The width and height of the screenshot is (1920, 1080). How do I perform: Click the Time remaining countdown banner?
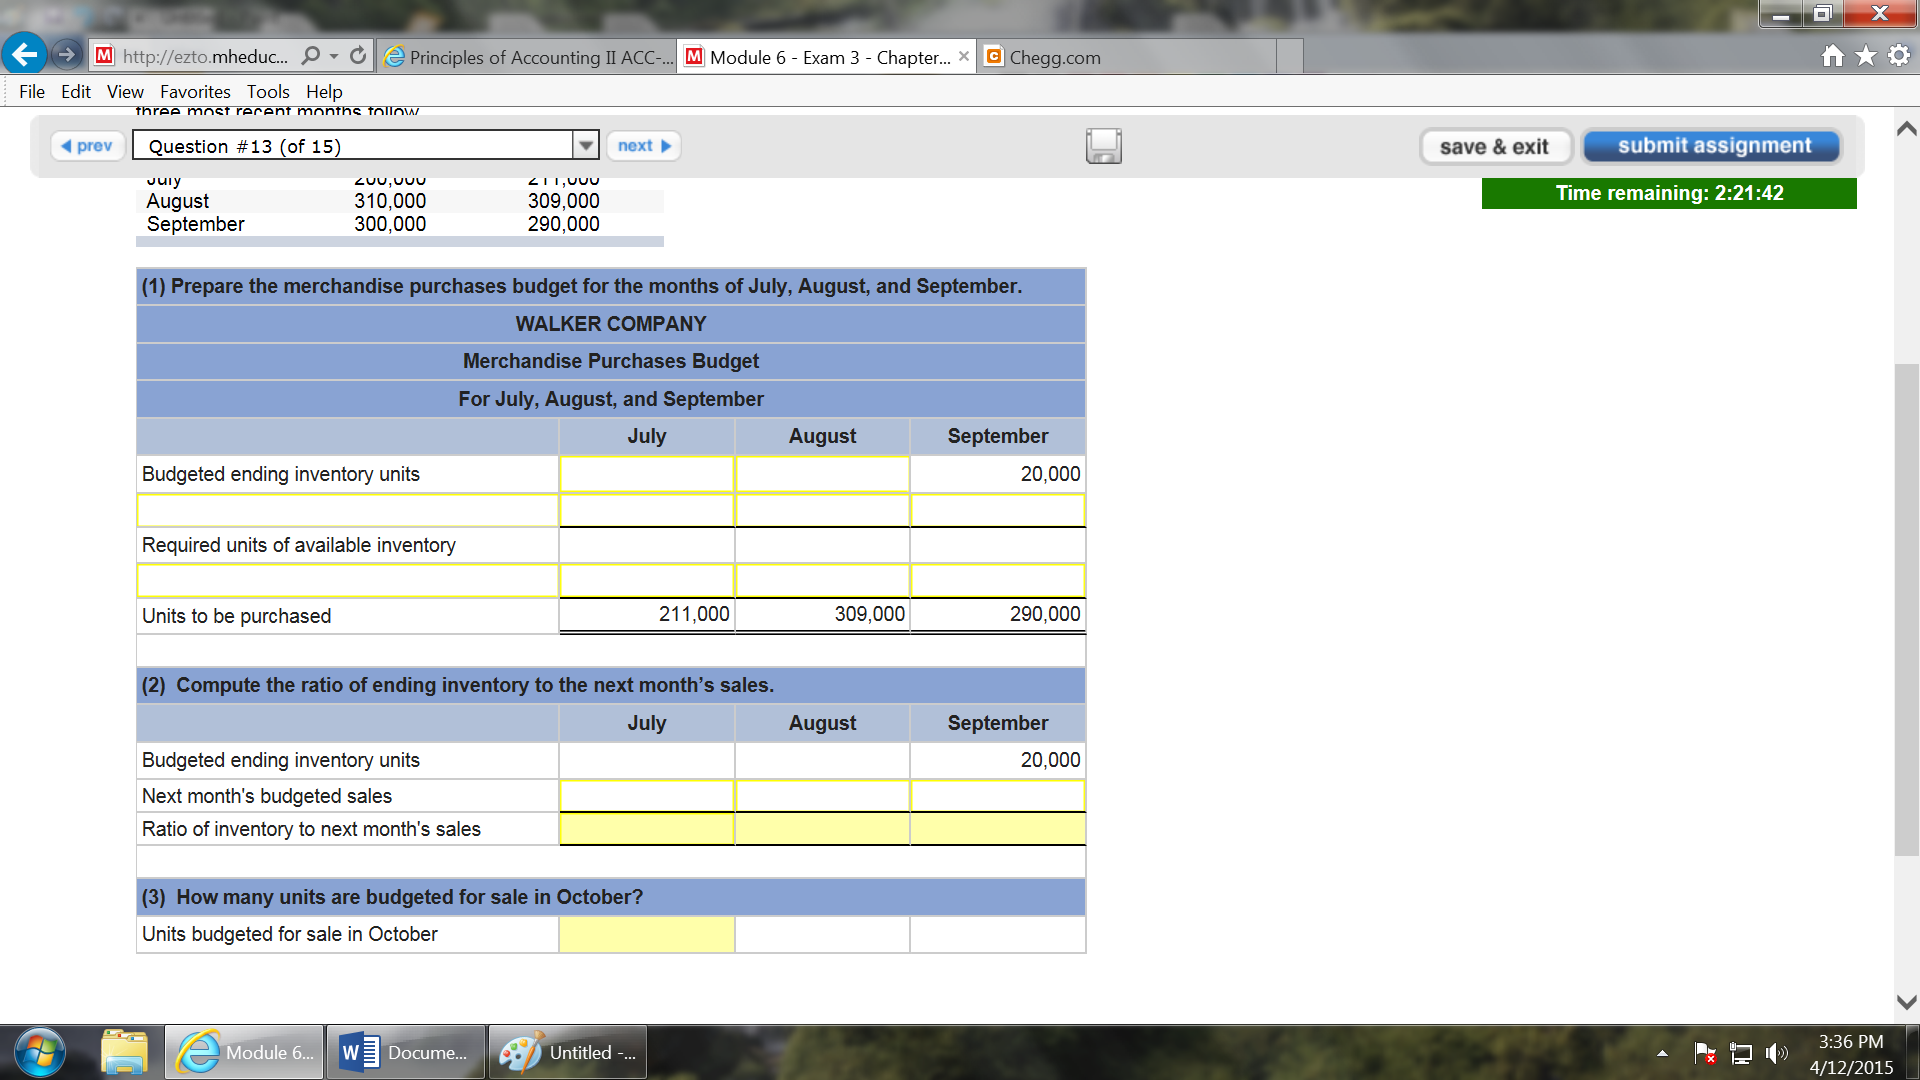[x=1669, y=193]
